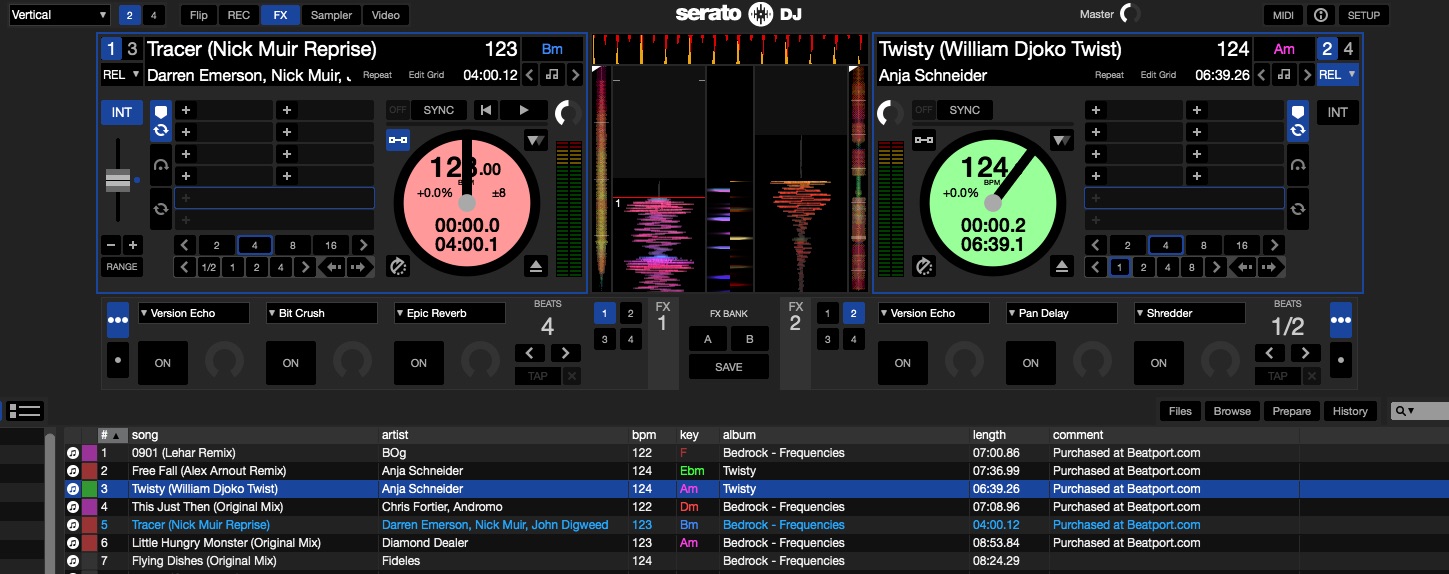Toggle right deck INT mode
This screenshot has height=574, width=1449.
[1338, 113]
